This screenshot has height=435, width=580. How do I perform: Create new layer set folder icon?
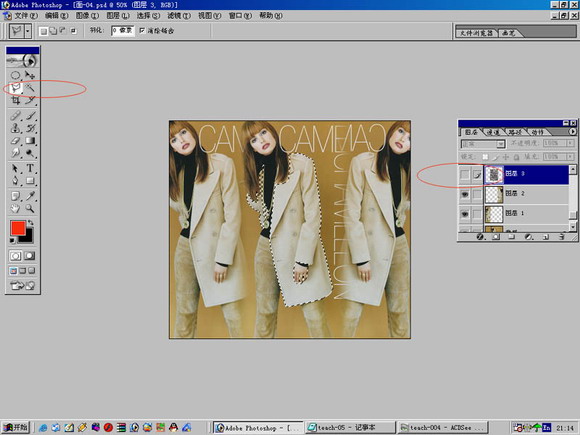[512, 237]
